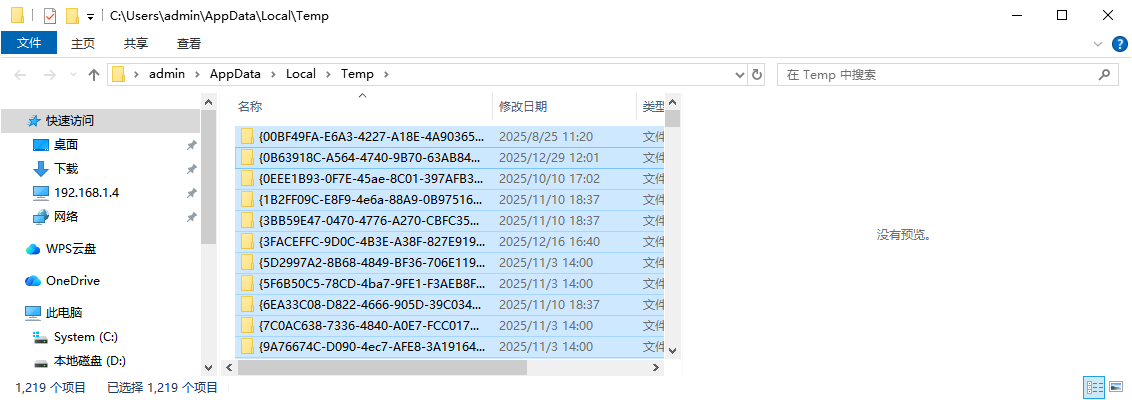The image size is (1132, 400).
Task: Select folder {1B2FF09C-E8F9-4e6a-88A9-0B97516...
Action: point(450,199)
